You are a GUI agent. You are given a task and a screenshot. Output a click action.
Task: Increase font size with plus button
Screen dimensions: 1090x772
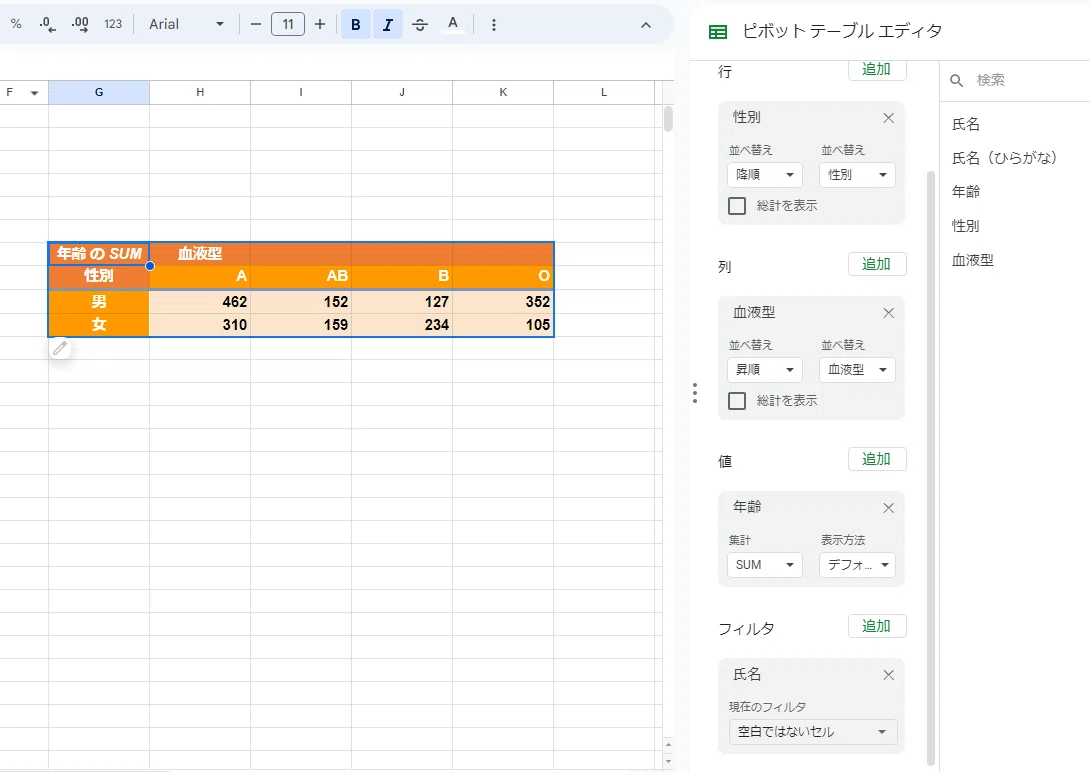[x=320, y=24]
